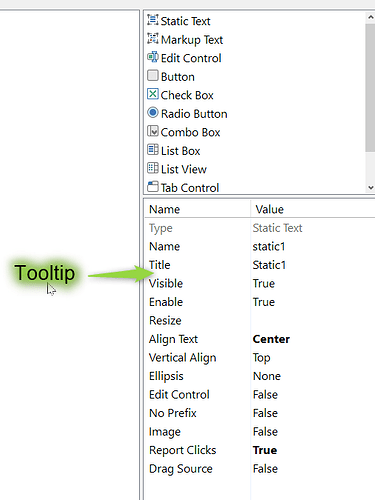Select the Radio Button control icon
The height and width of the screenshot is (500, 375).
[x=153, y=112]
